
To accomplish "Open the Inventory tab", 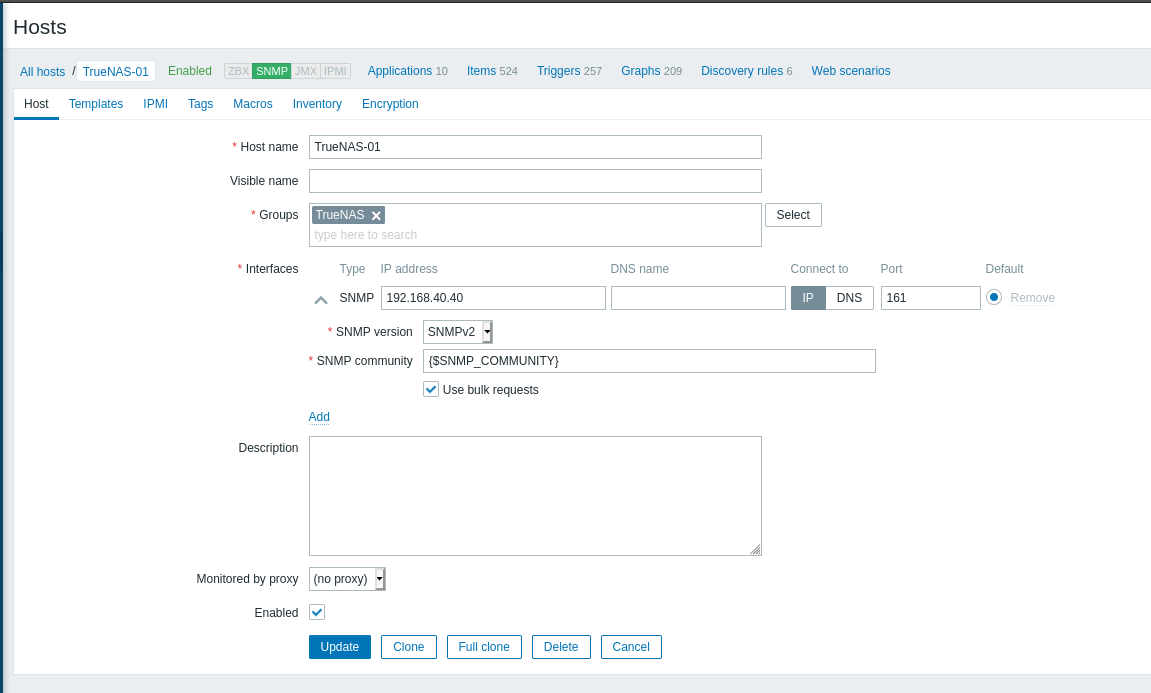I will pyautogui.click(x=317, y=104).
